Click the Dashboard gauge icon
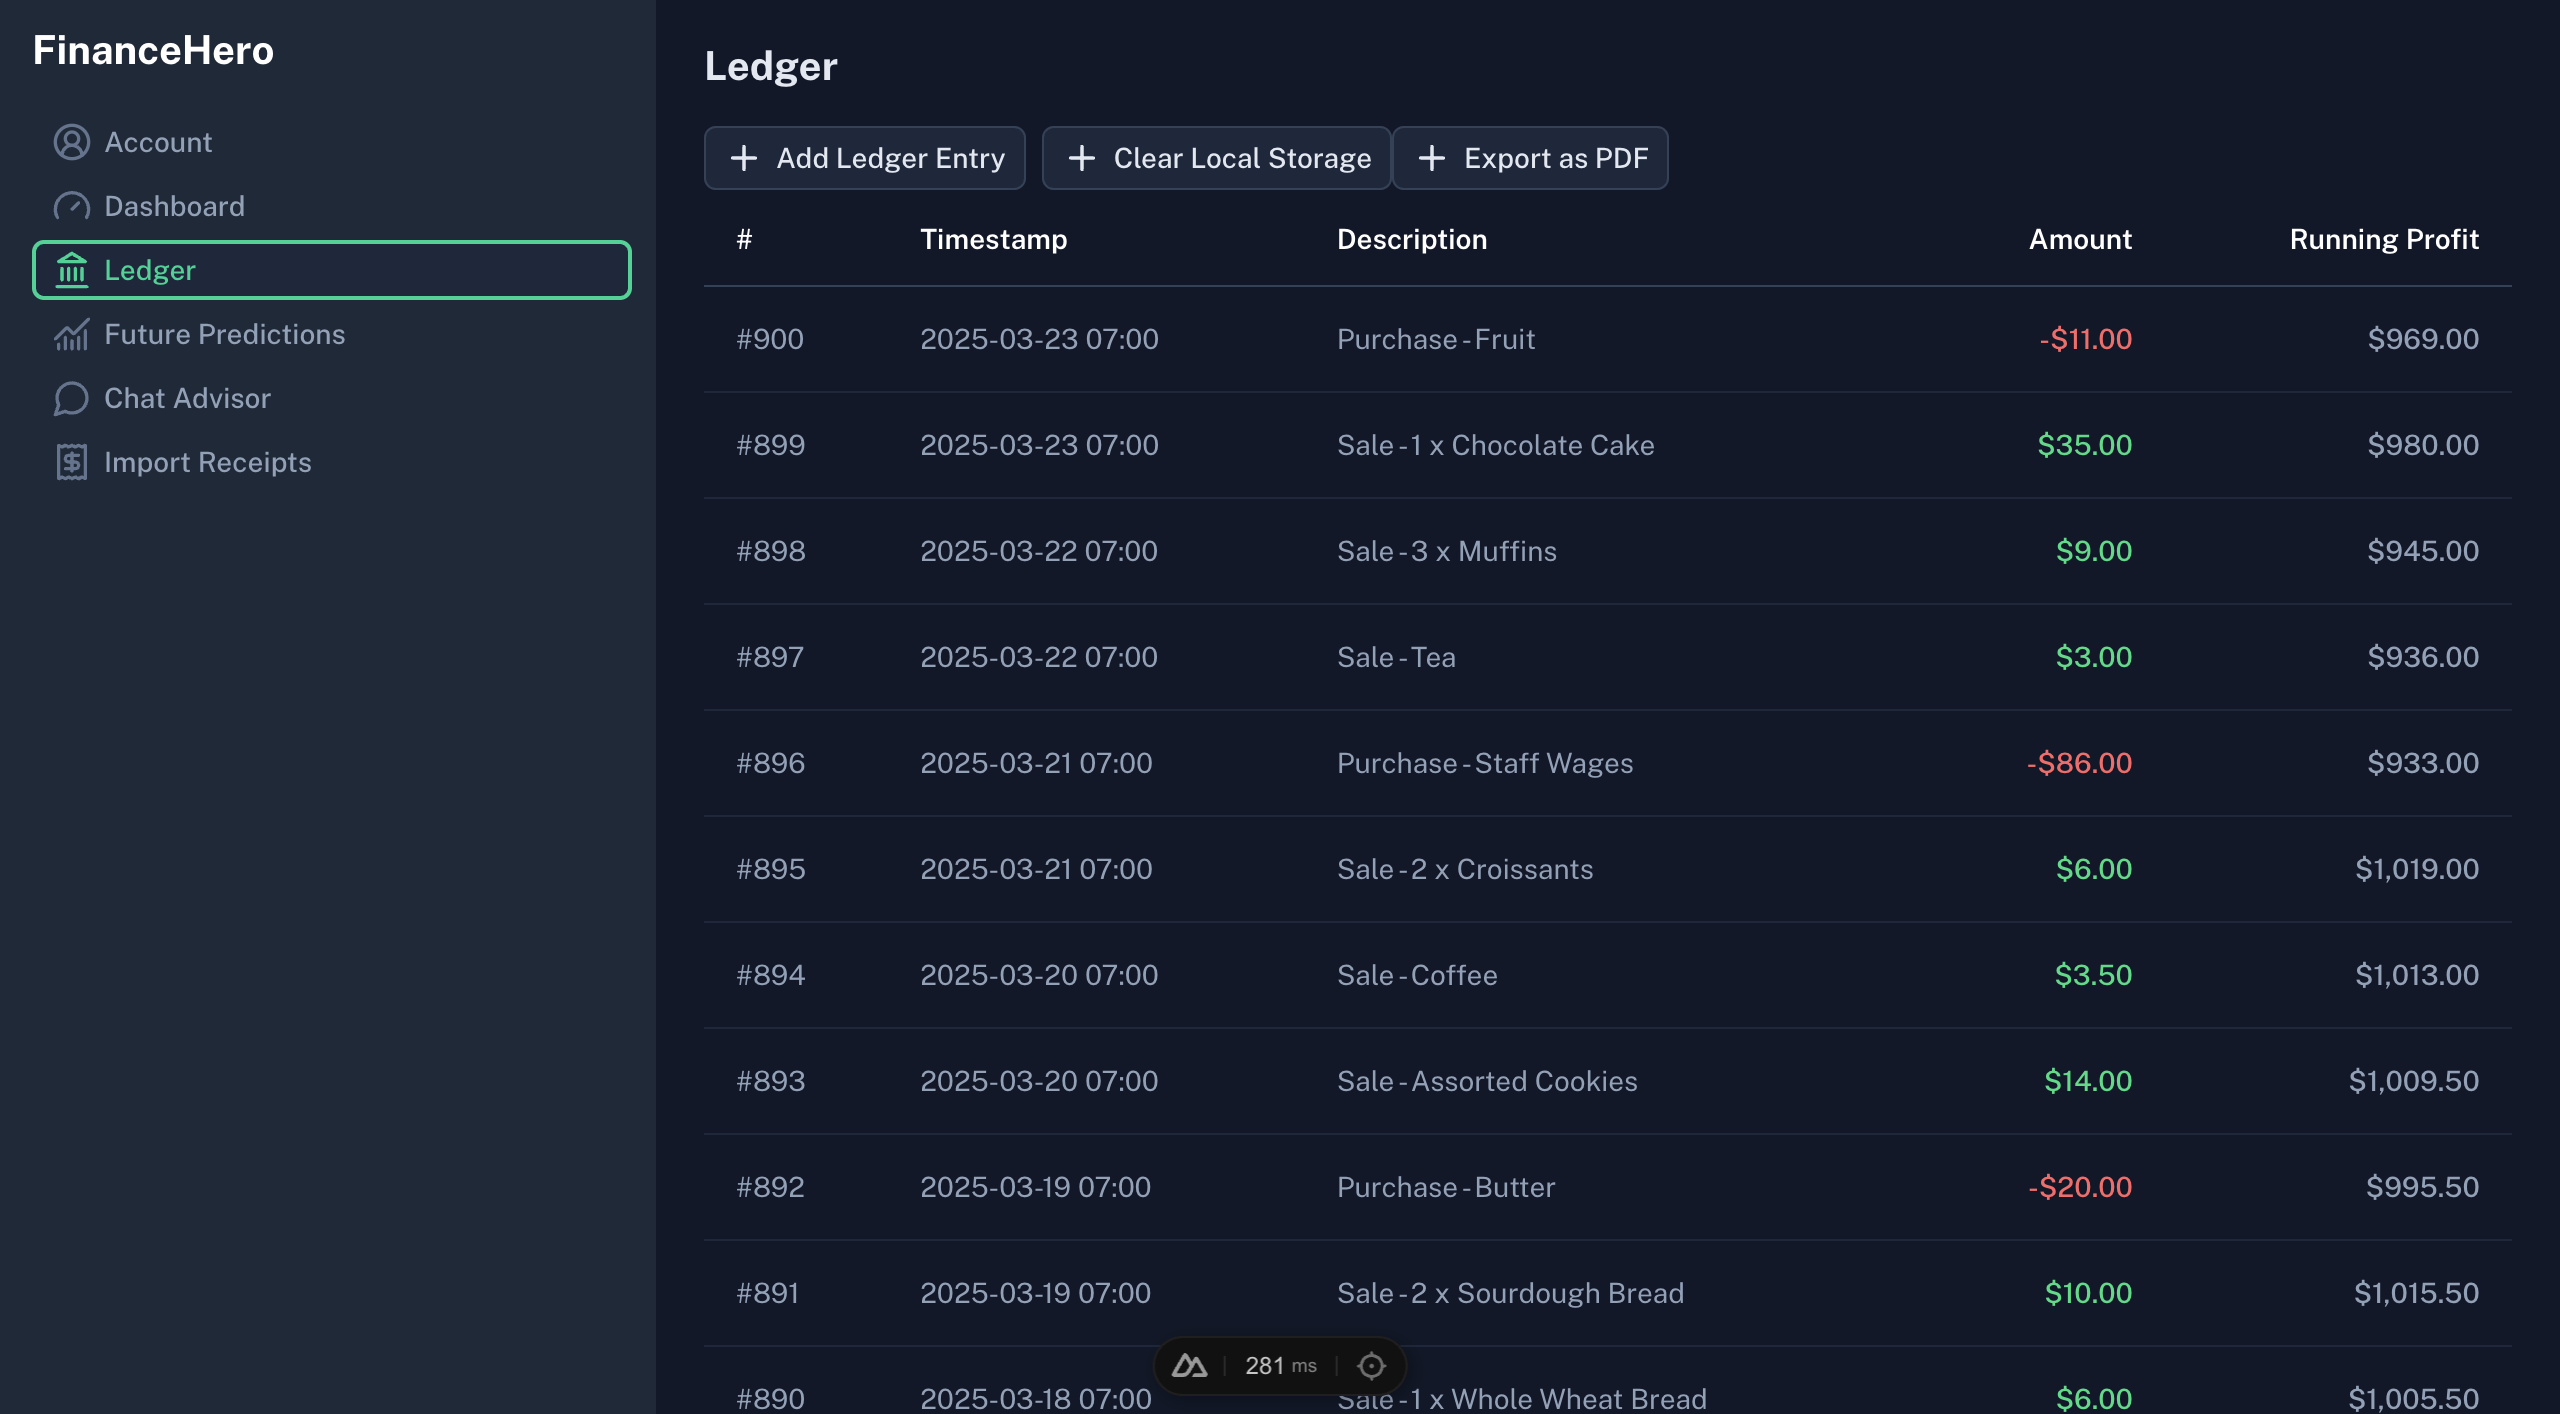 point(71,206)
